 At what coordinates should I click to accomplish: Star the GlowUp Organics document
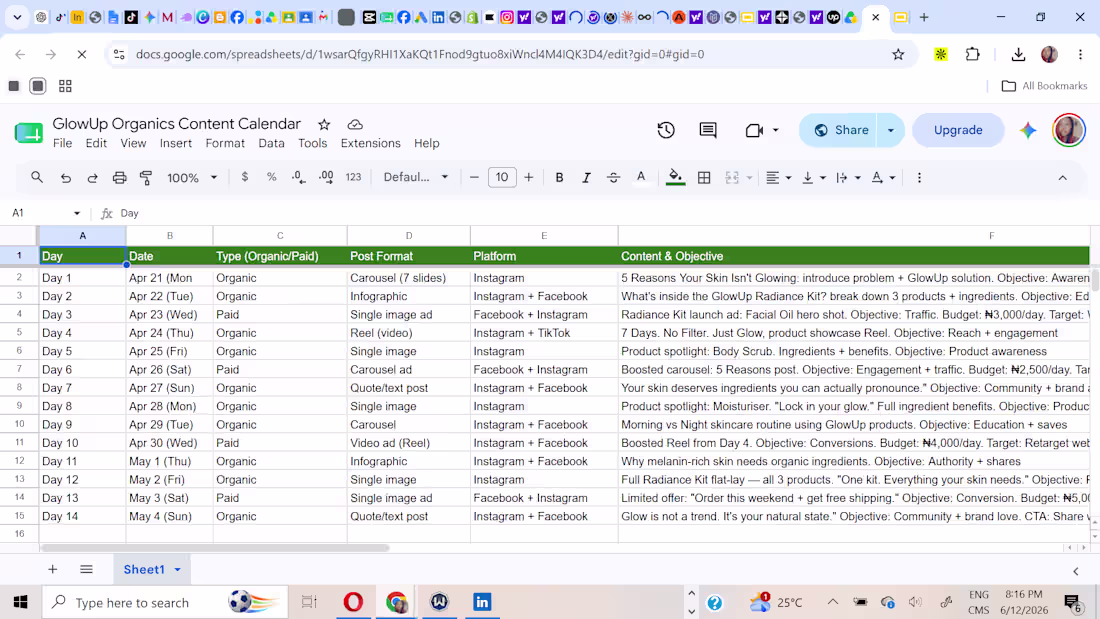click(324, 125)
